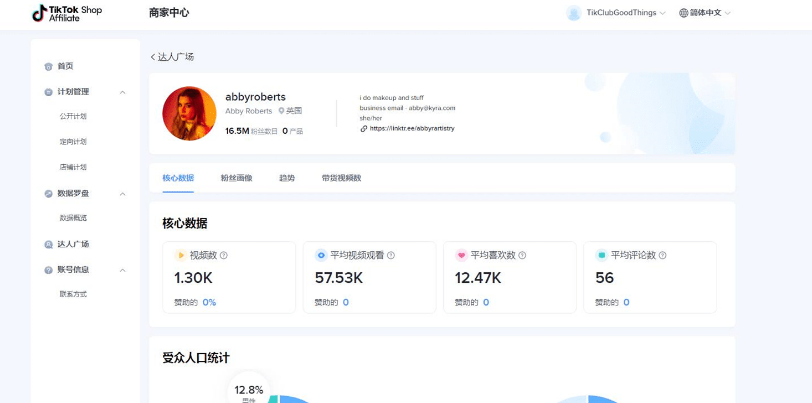Screen dimensions: 812x403
Task: Click help icon next to 平均喜欢数
Action: tap(522, 255)
